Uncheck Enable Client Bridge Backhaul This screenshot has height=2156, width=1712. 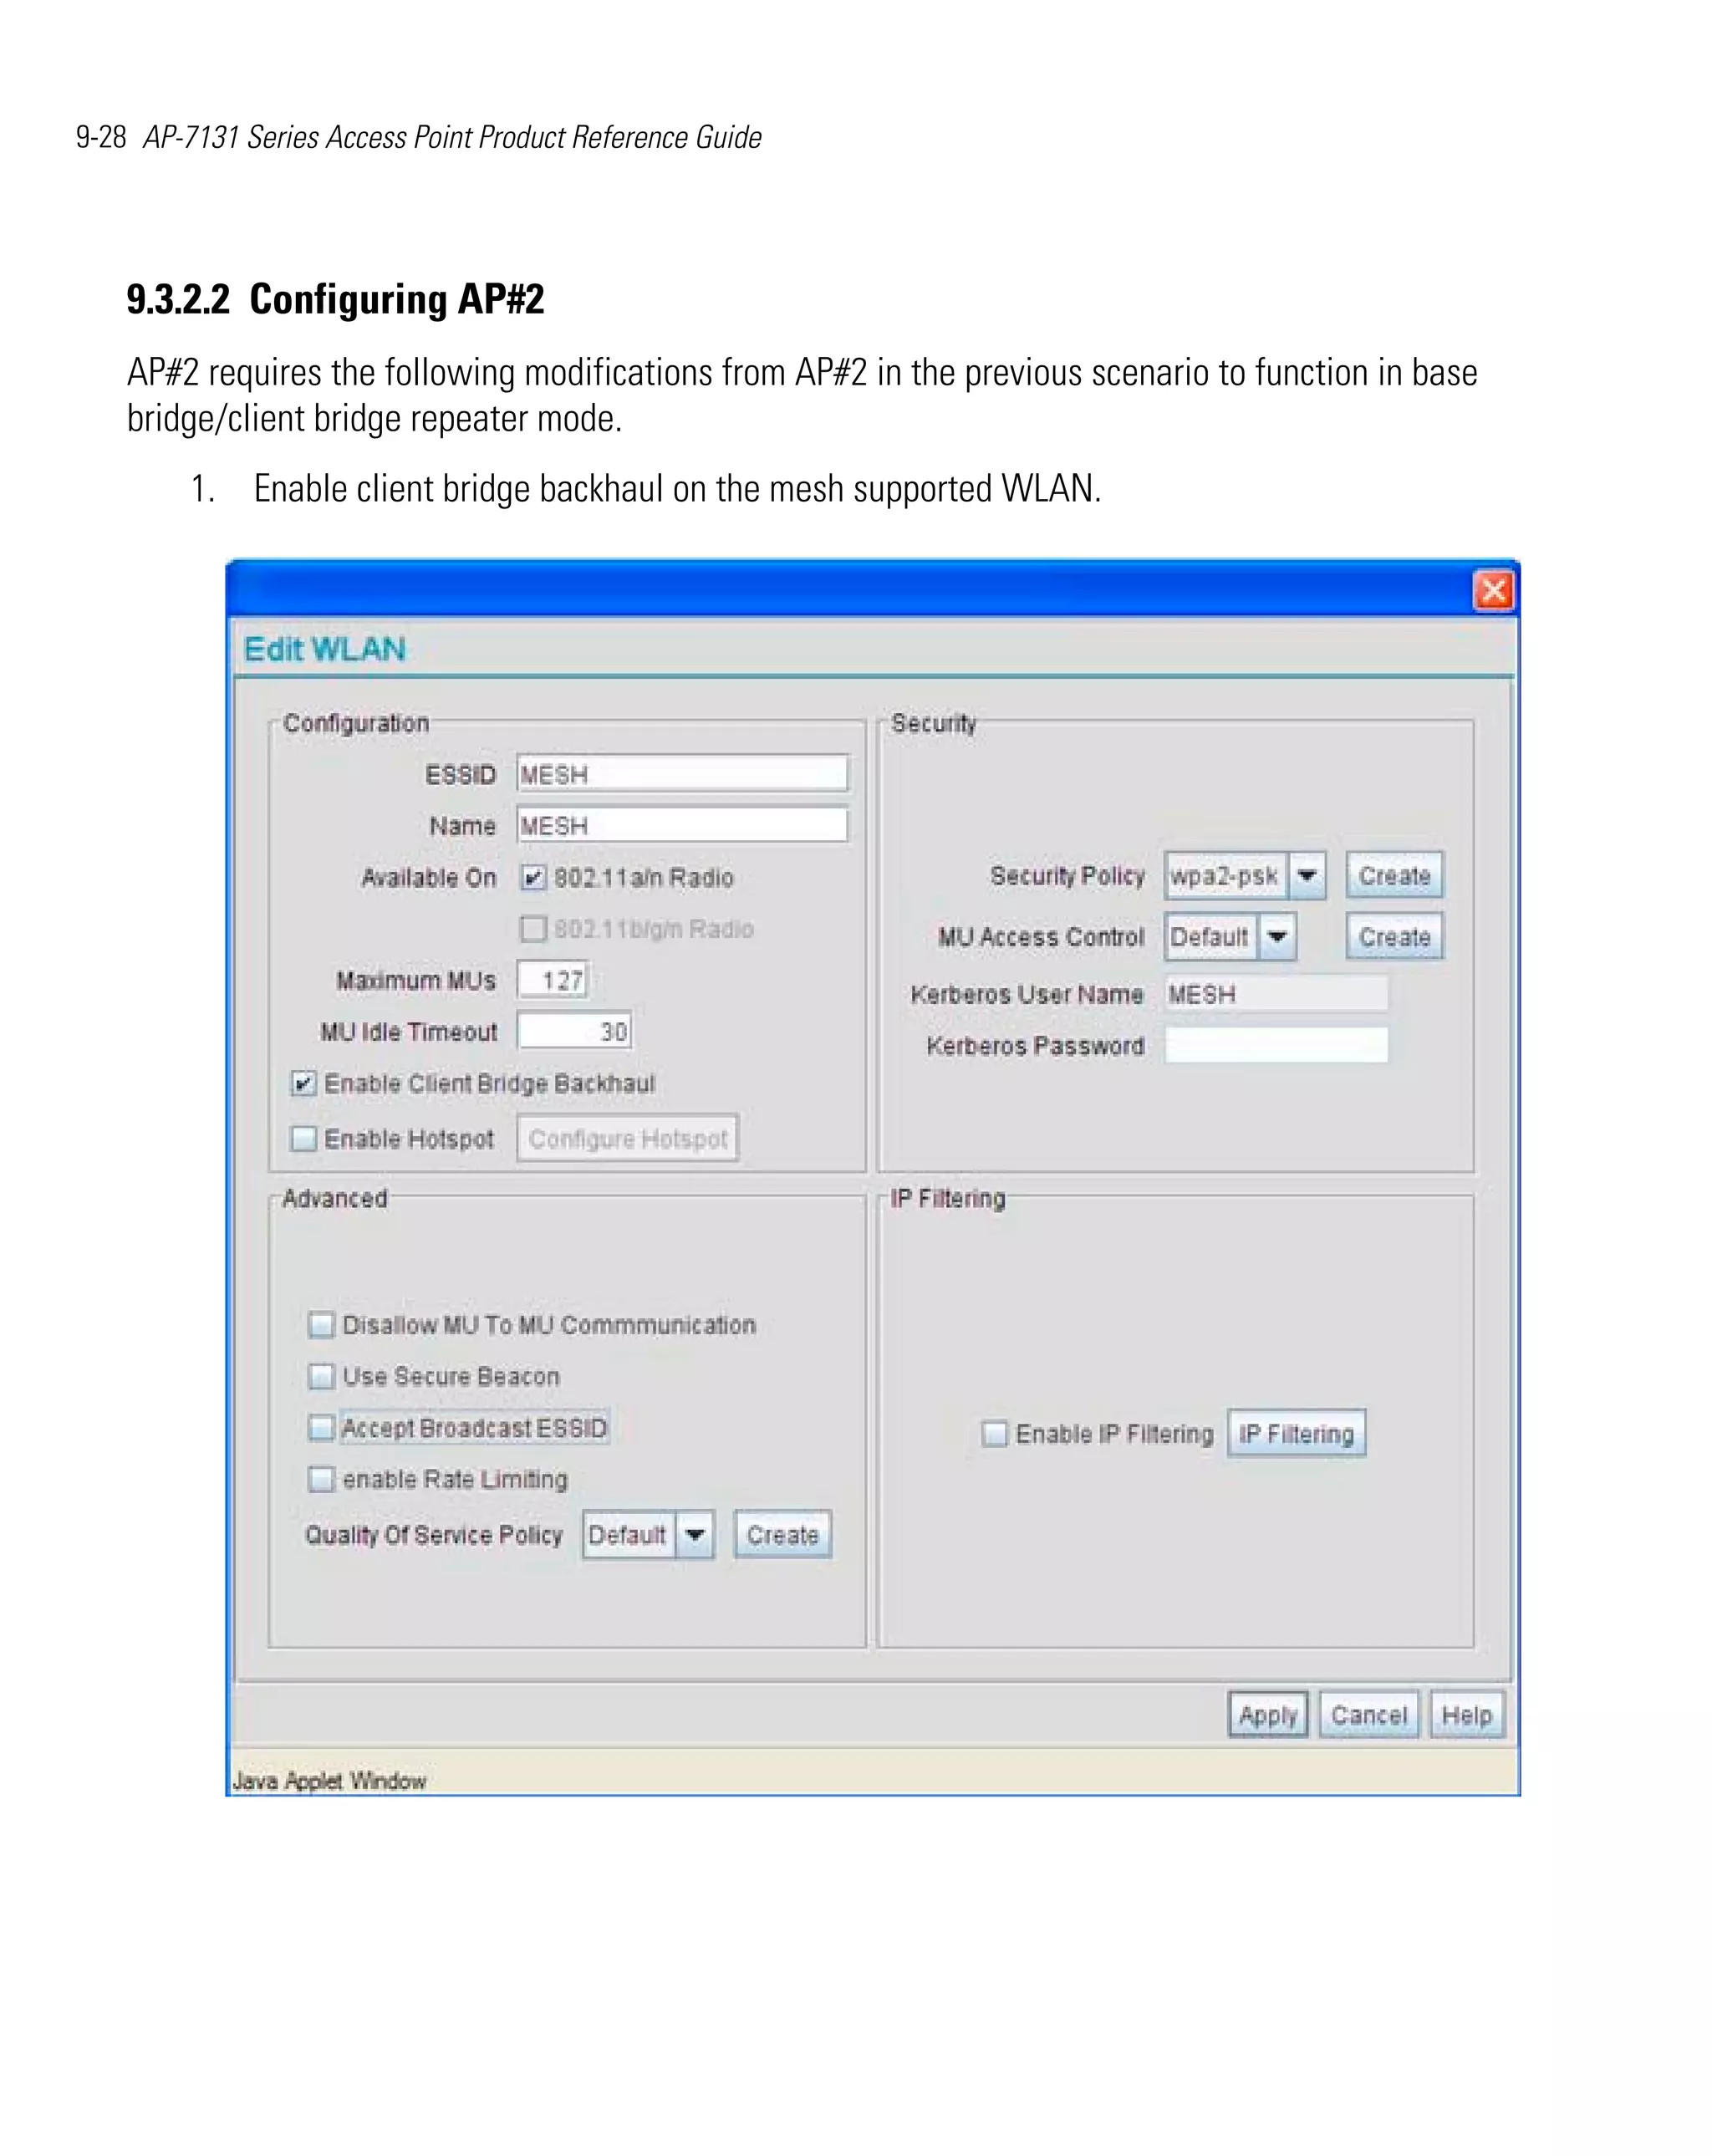coord(303,1083)
